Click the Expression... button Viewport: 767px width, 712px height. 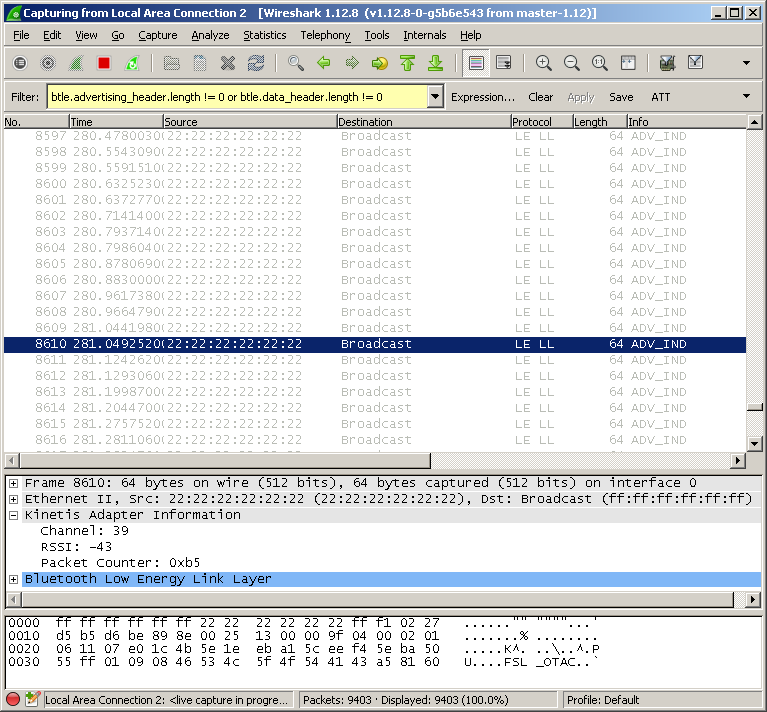pos(483,97)
